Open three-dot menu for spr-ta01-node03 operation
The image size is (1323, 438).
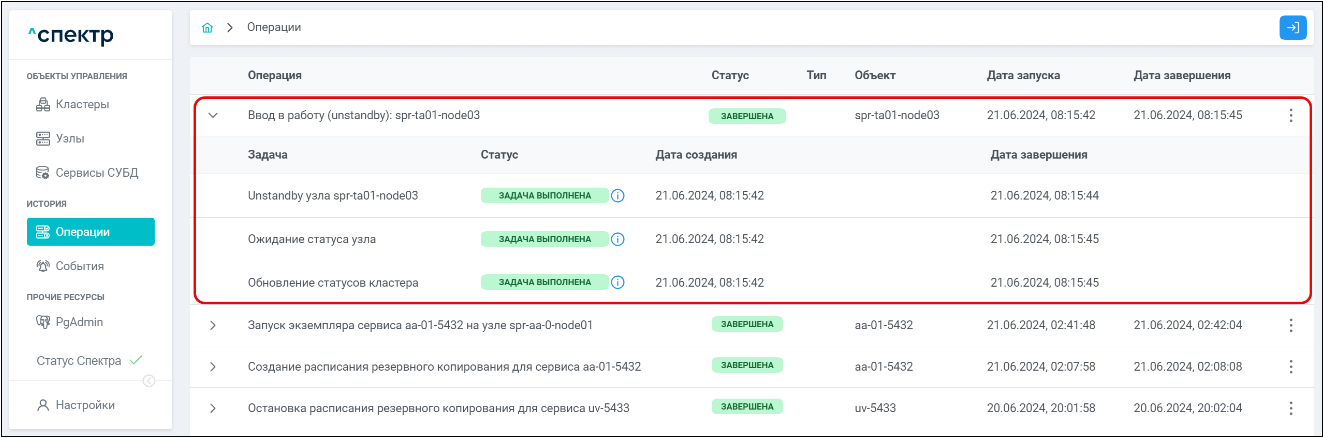pyautogui.click(x=1290, y=116)
